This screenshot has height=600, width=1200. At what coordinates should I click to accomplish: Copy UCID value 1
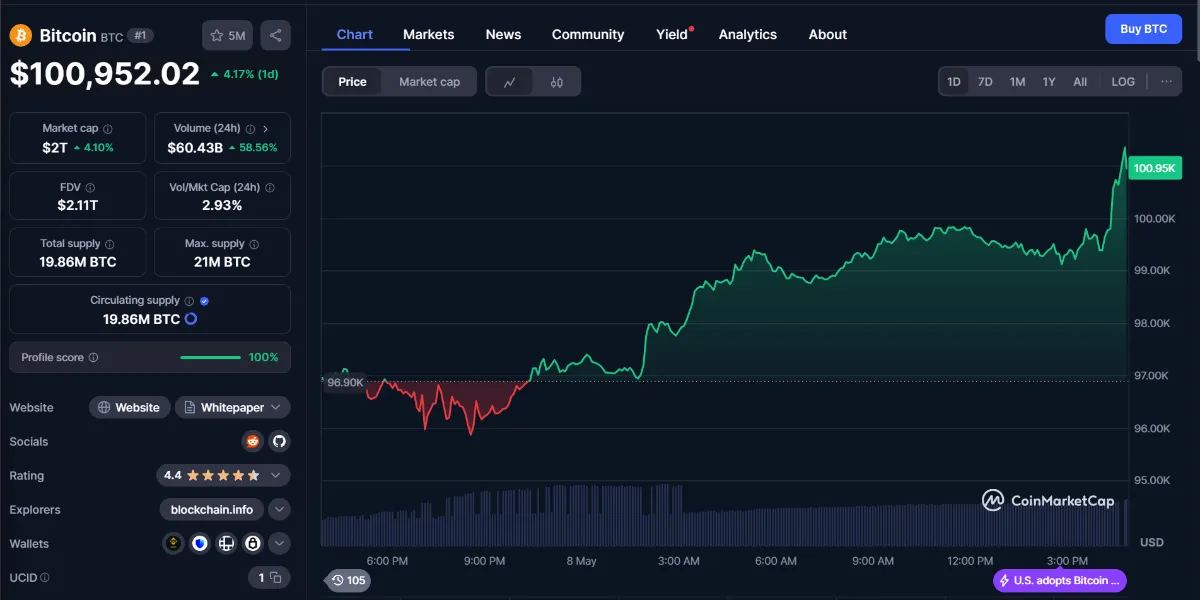269,577
